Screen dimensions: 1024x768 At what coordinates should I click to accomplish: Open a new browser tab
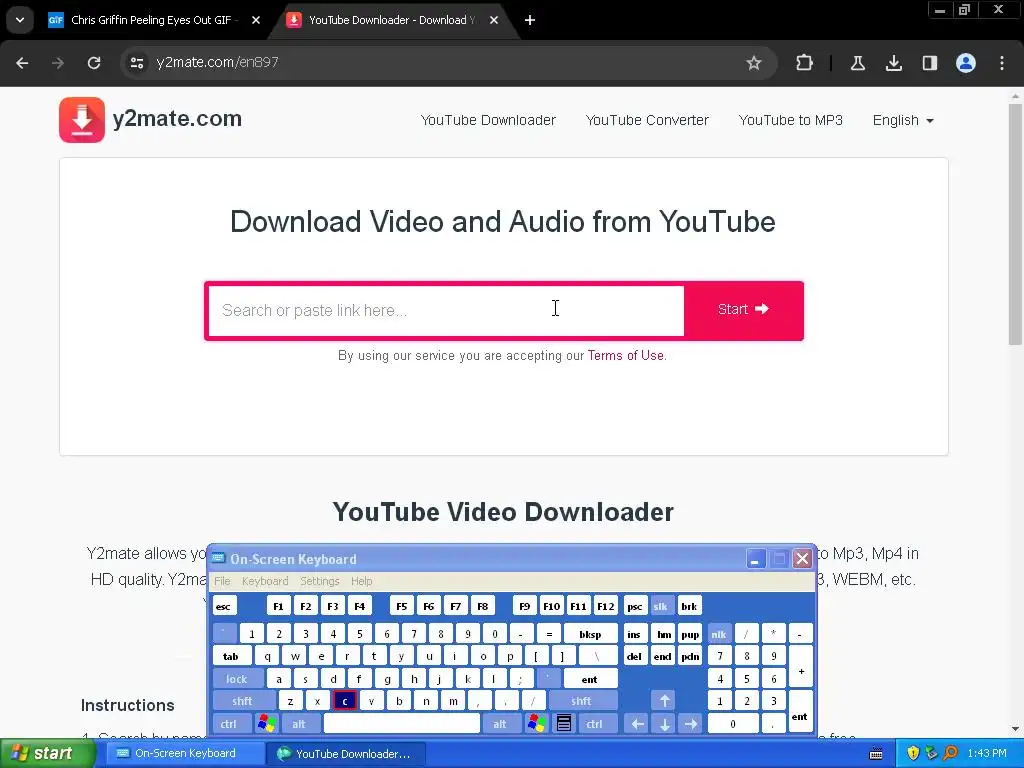530,20
